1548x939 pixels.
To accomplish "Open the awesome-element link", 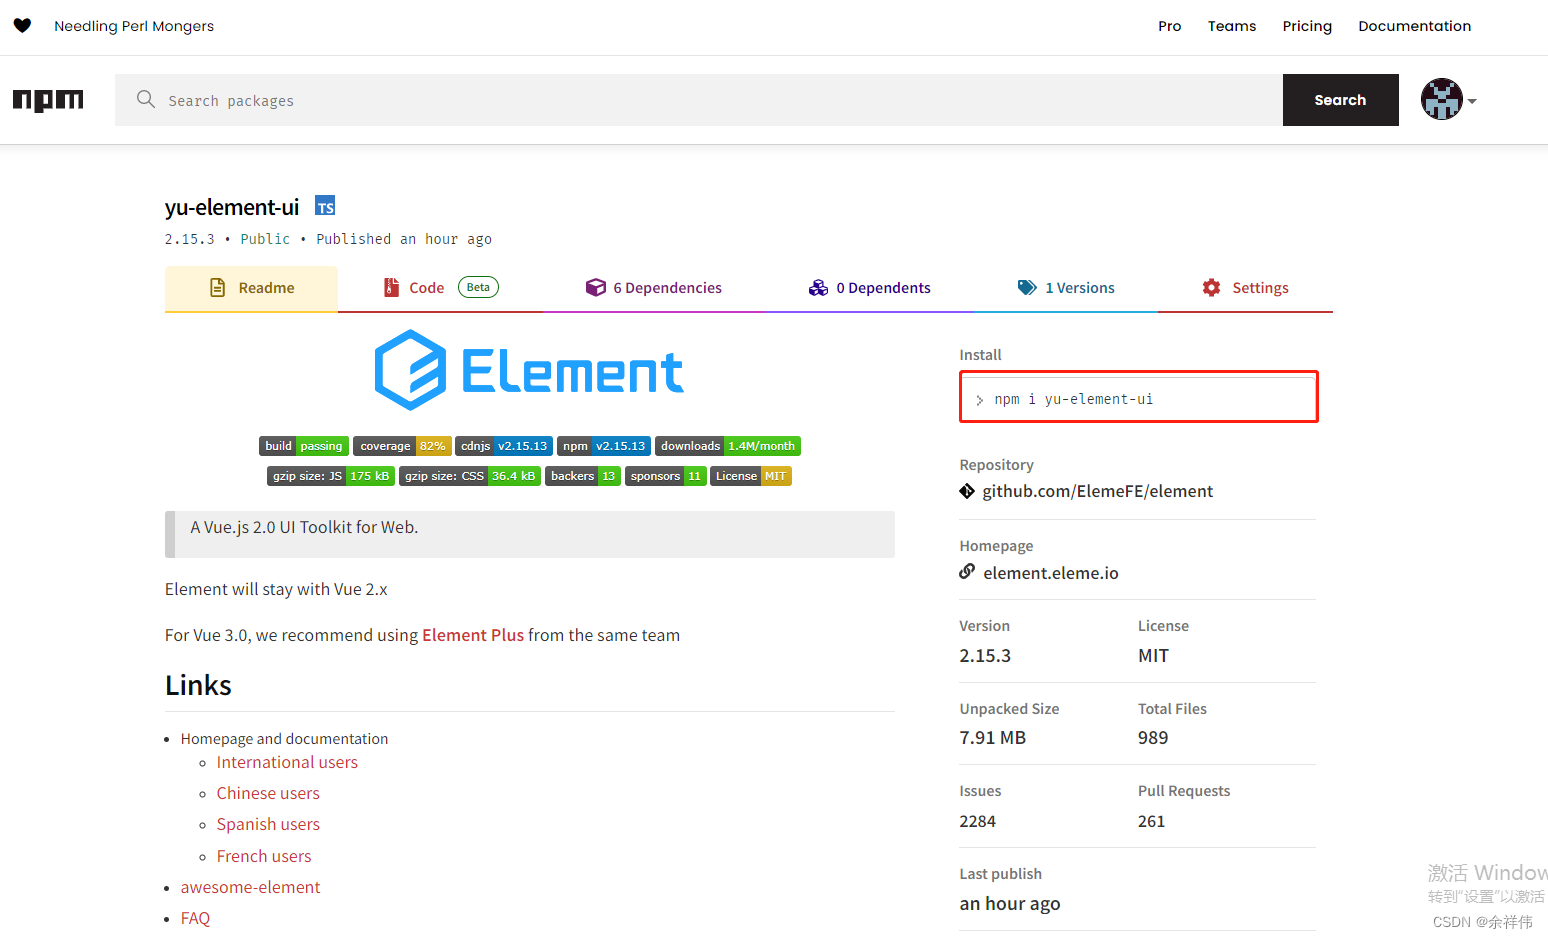I will coord(250,887).
